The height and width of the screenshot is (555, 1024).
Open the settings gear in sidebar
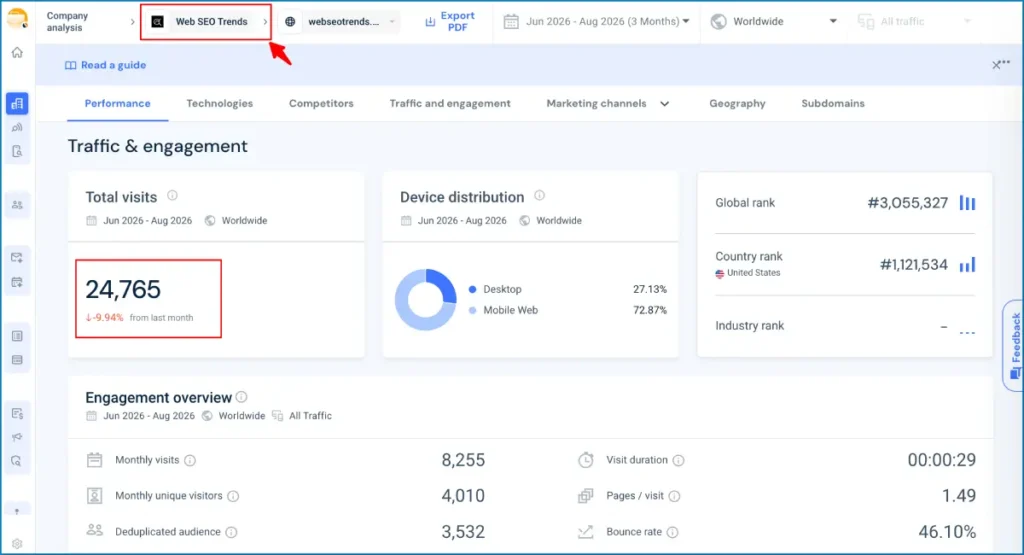(x=17, y=543)
